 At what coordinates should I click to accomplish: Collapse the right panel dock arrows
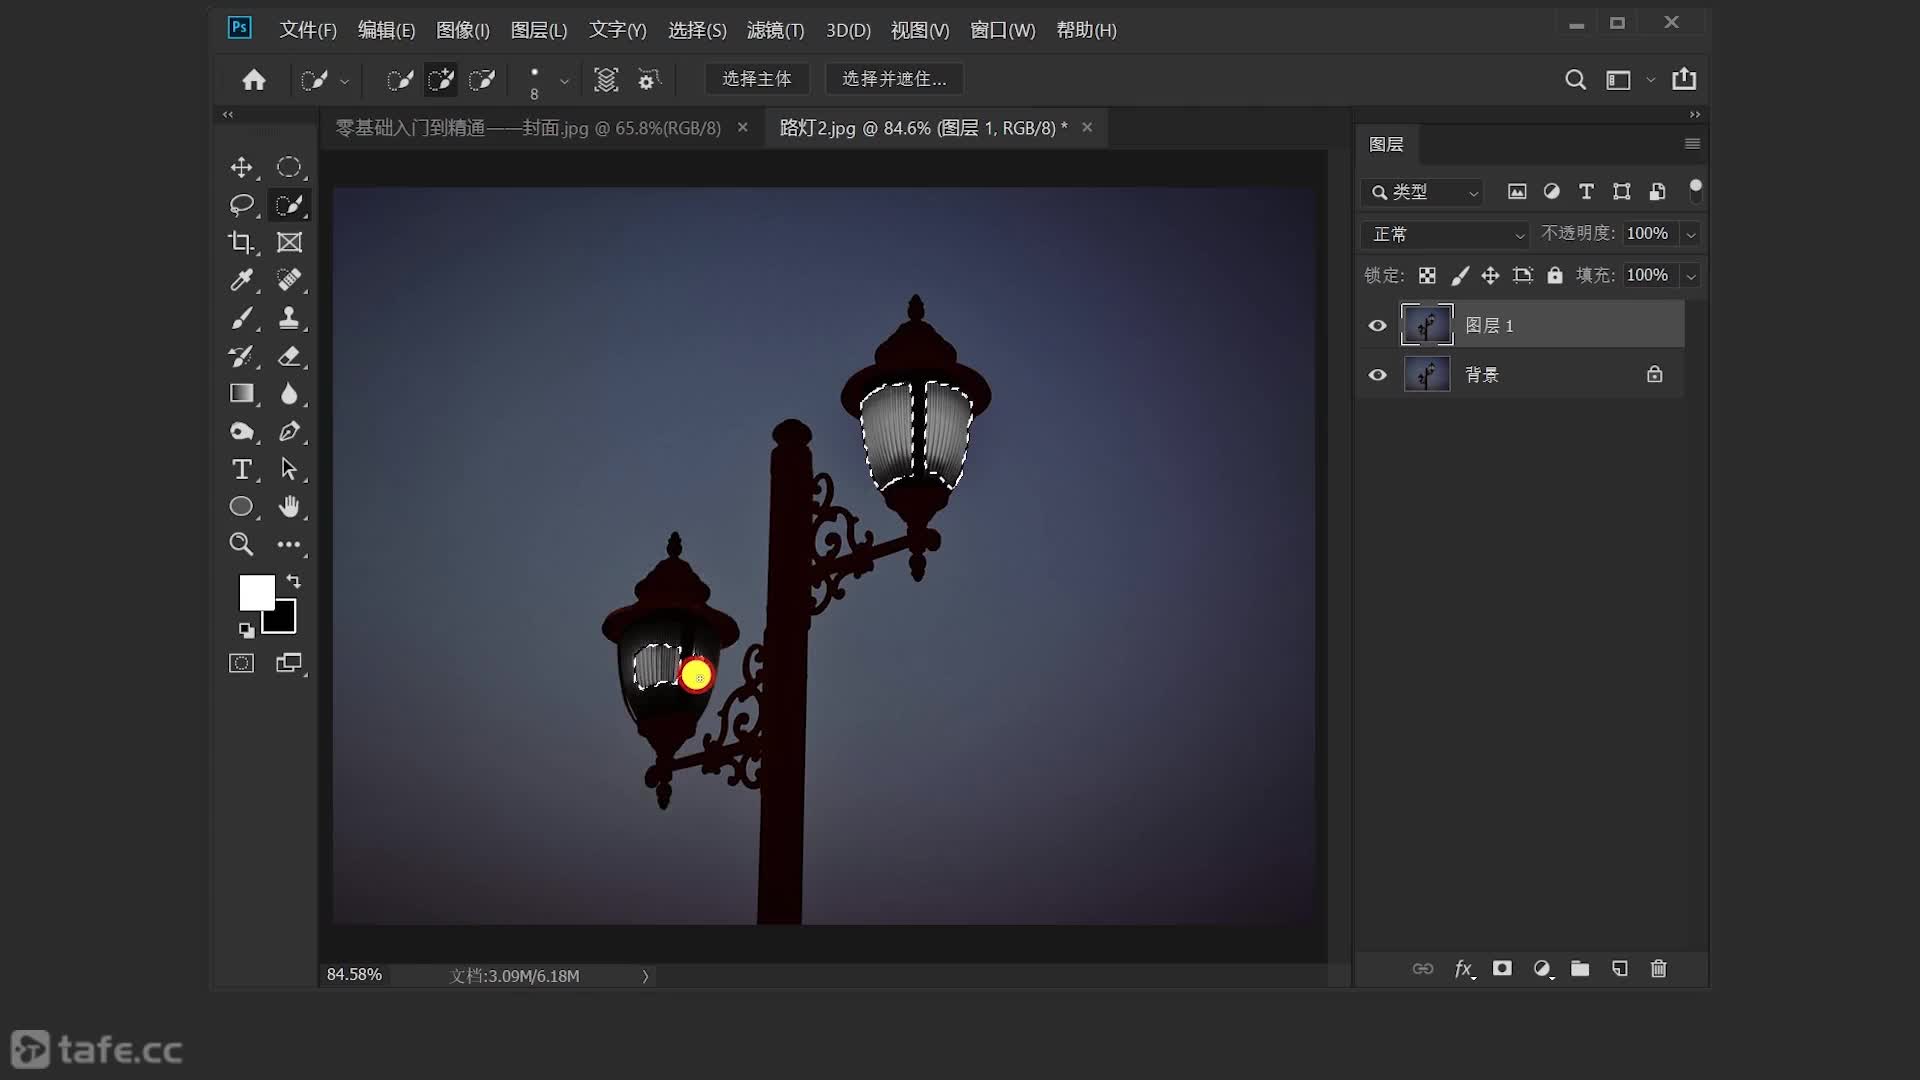point(1694,114)
